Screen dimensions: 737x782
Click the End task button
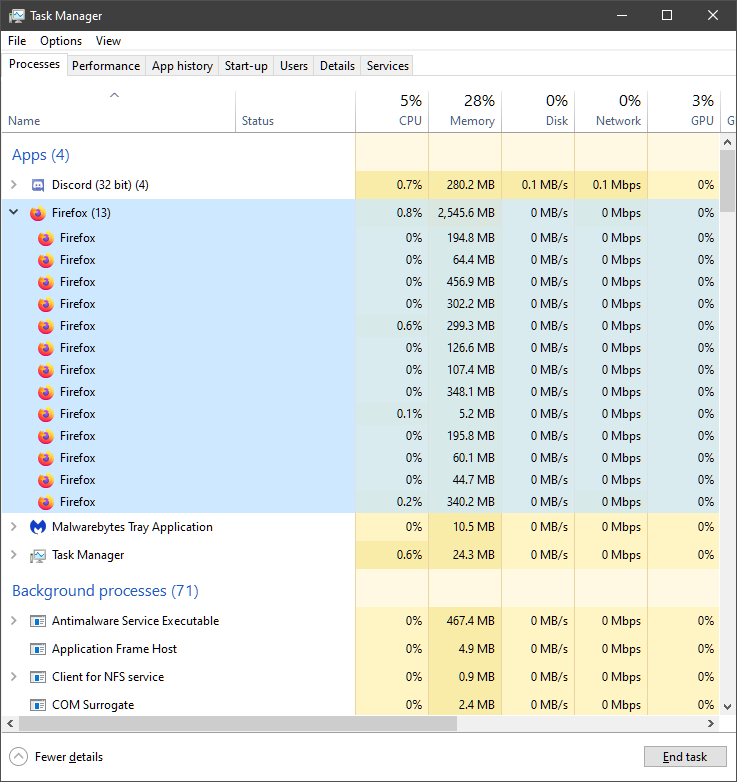685,757
